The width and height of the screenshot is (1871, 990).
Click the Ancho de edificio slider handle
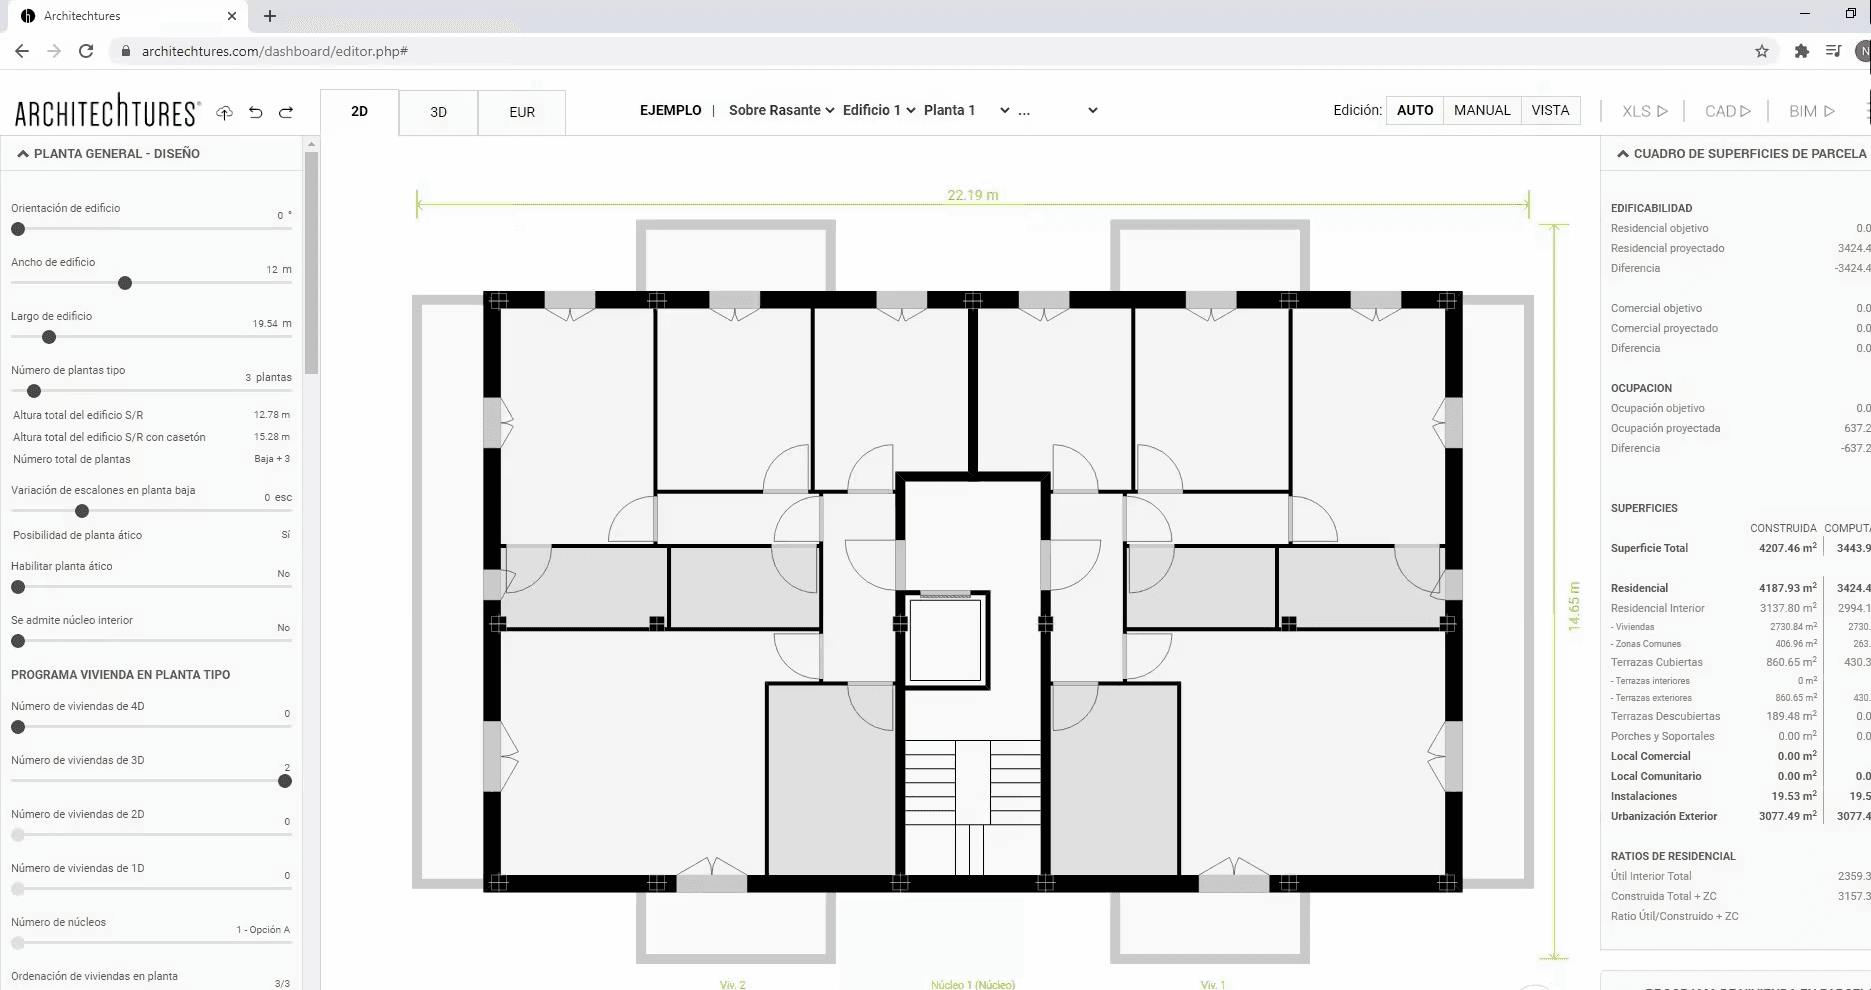click(125, 283)
